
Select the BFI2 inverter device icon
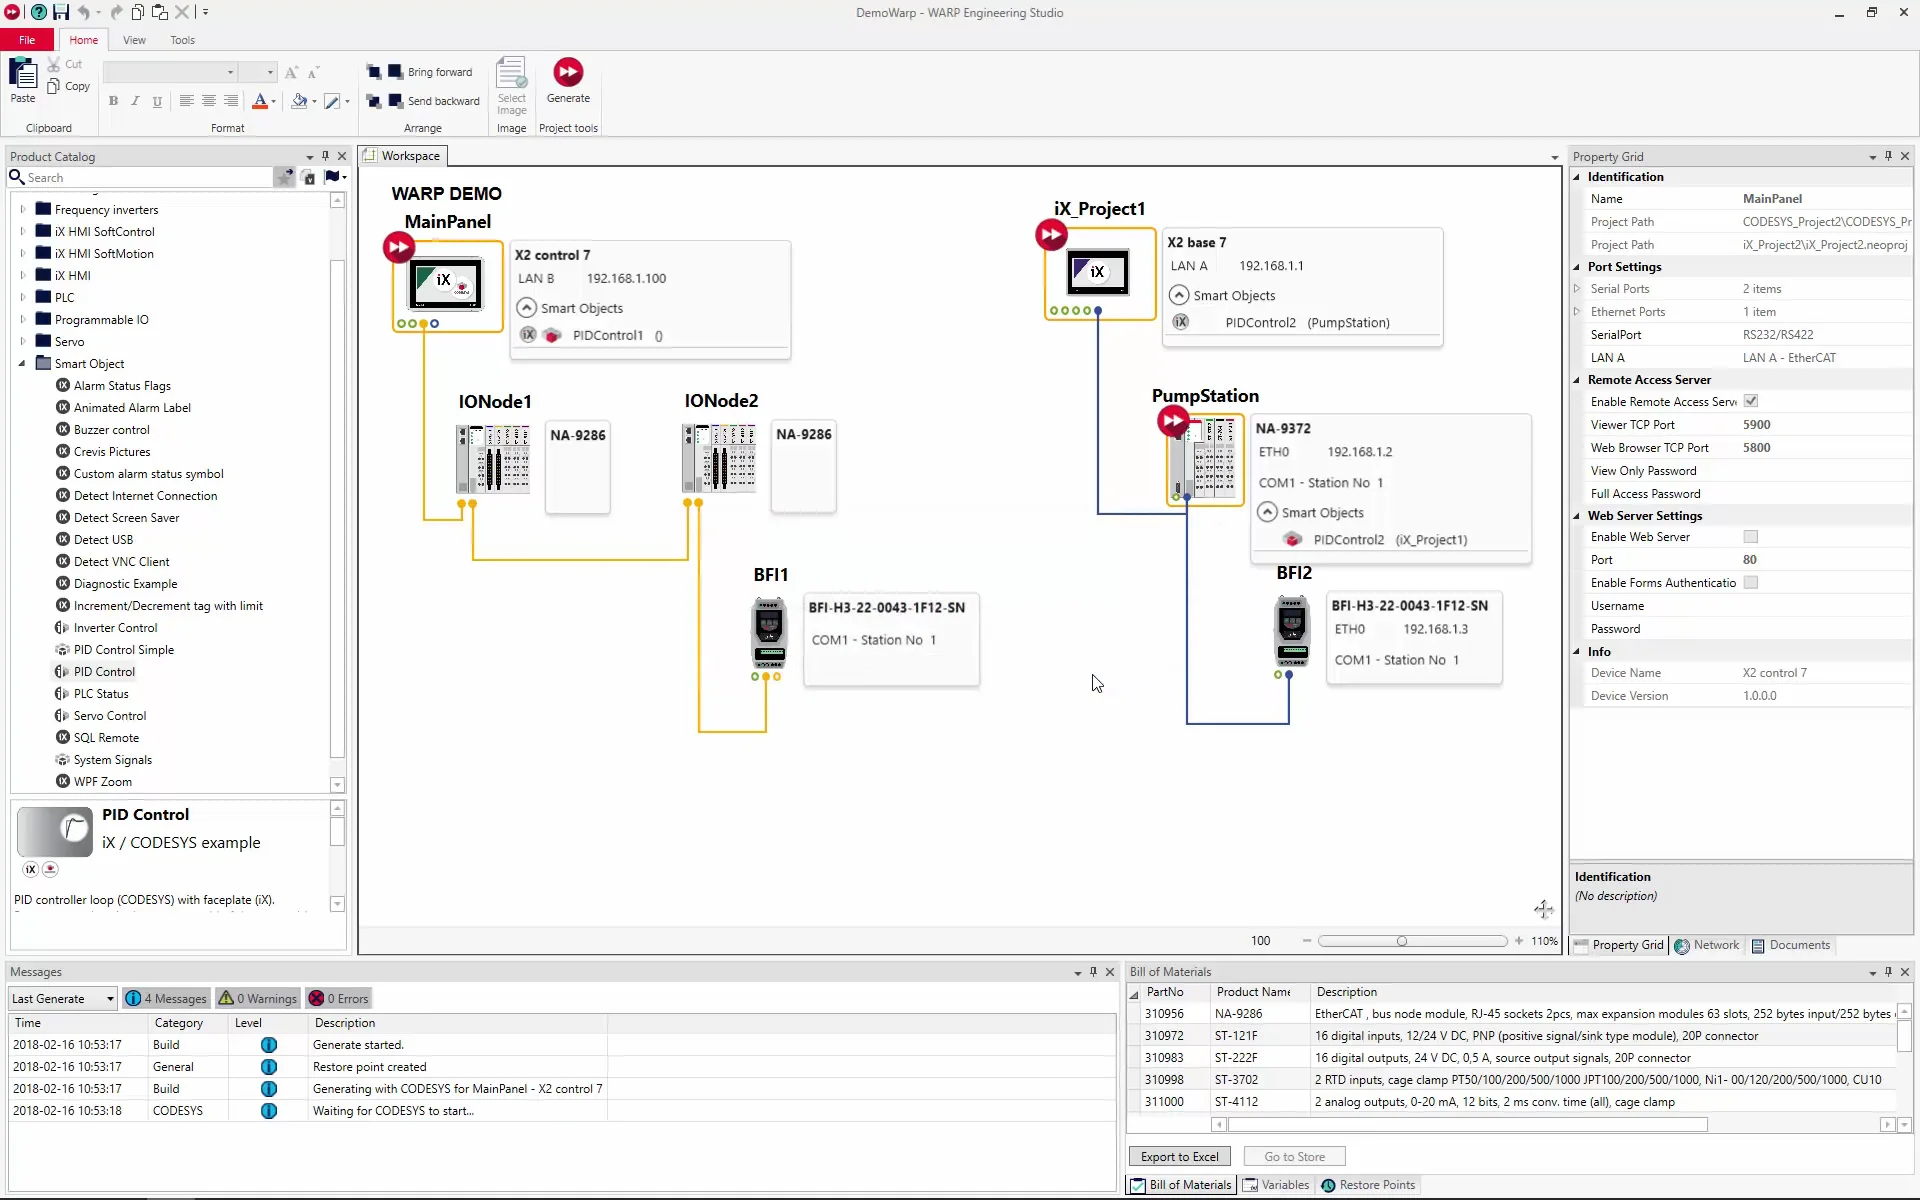(x=1292, y=631)
